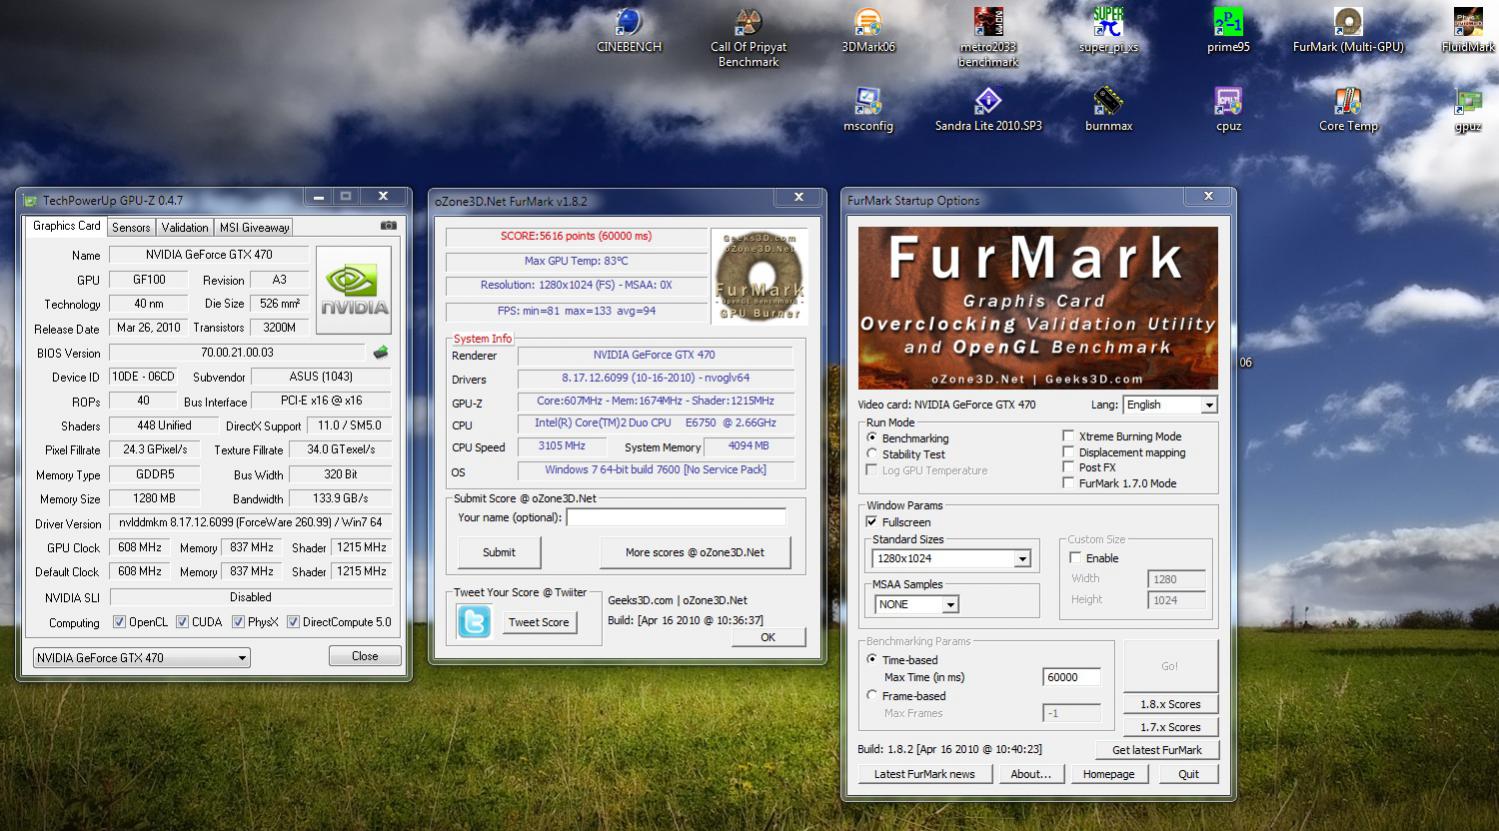Click the 1.8.x Scores button
The height and width of the screenshot is (831, 1499).
1170,704
